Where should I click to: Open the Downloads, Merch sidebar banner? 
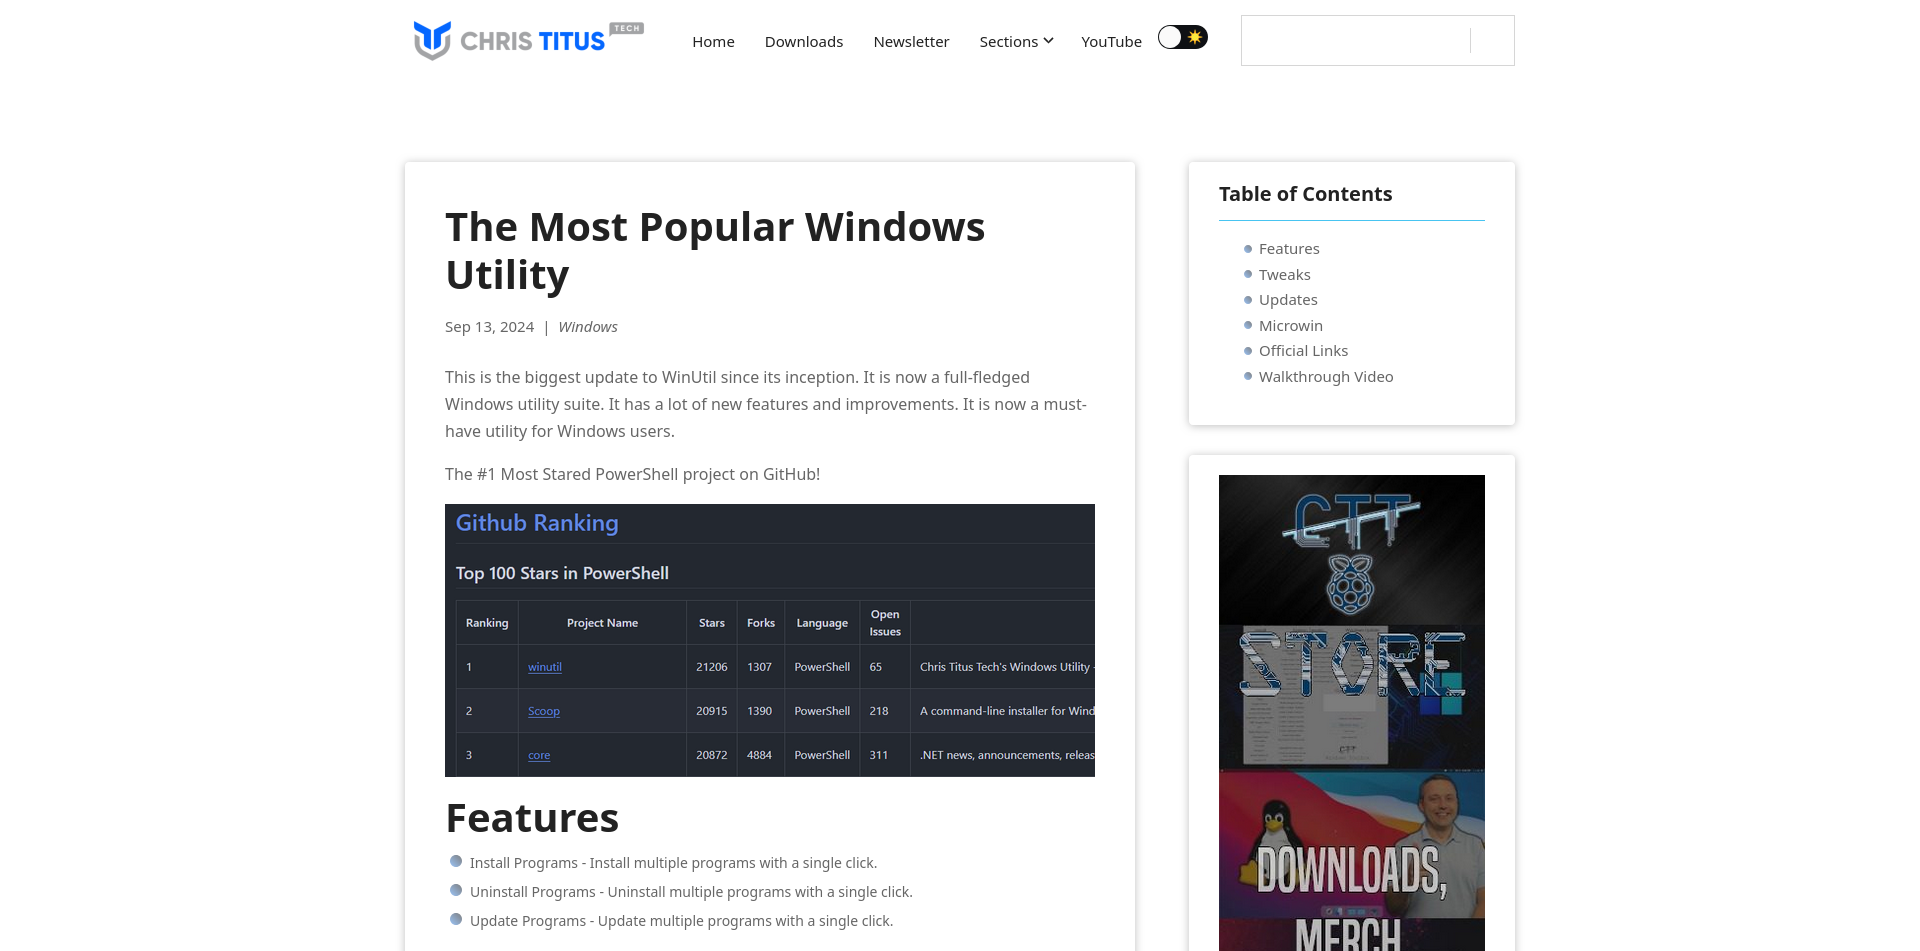click(1352, 860)
